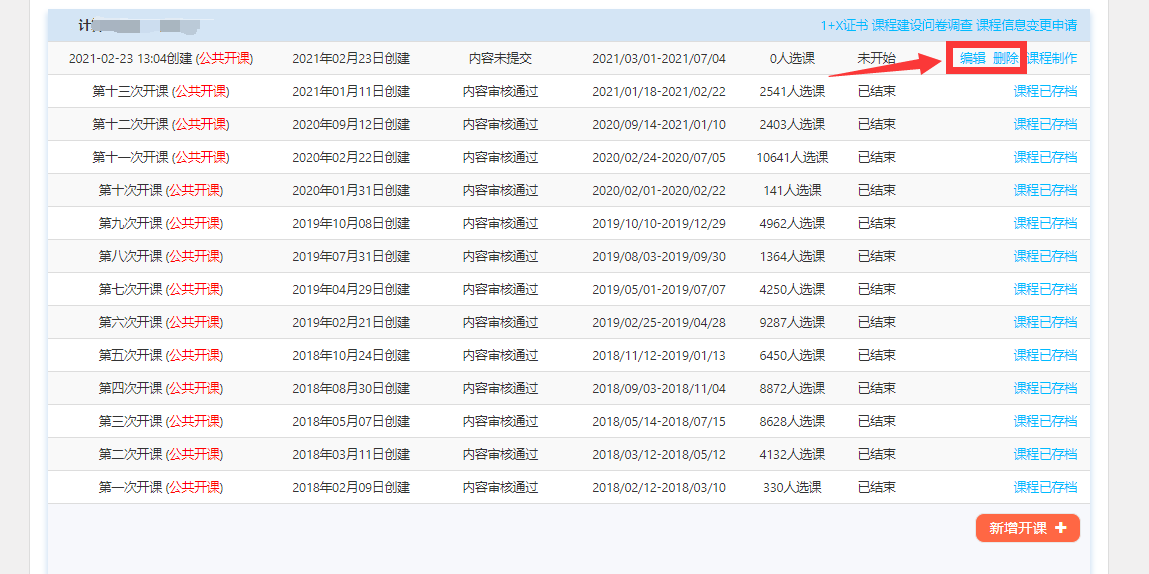Open 课程已存档 for 第十二次开课

(x=1046, y=125)
